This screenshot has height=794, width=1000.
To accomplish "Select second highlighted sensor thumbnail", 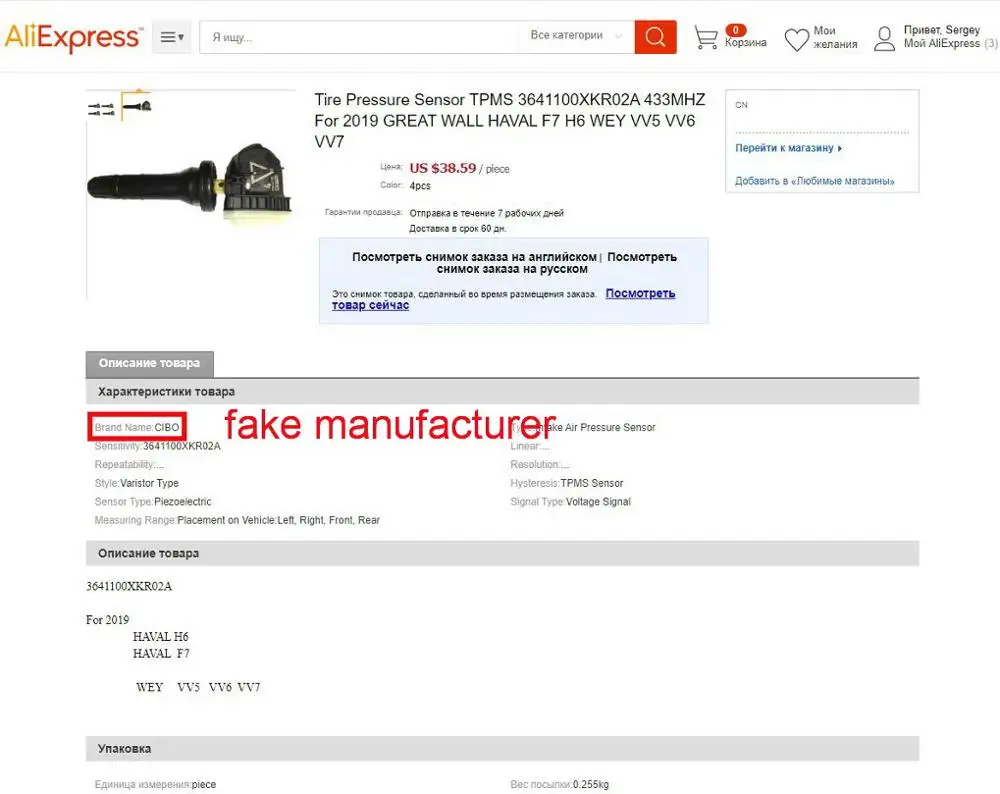I will 136,106.
